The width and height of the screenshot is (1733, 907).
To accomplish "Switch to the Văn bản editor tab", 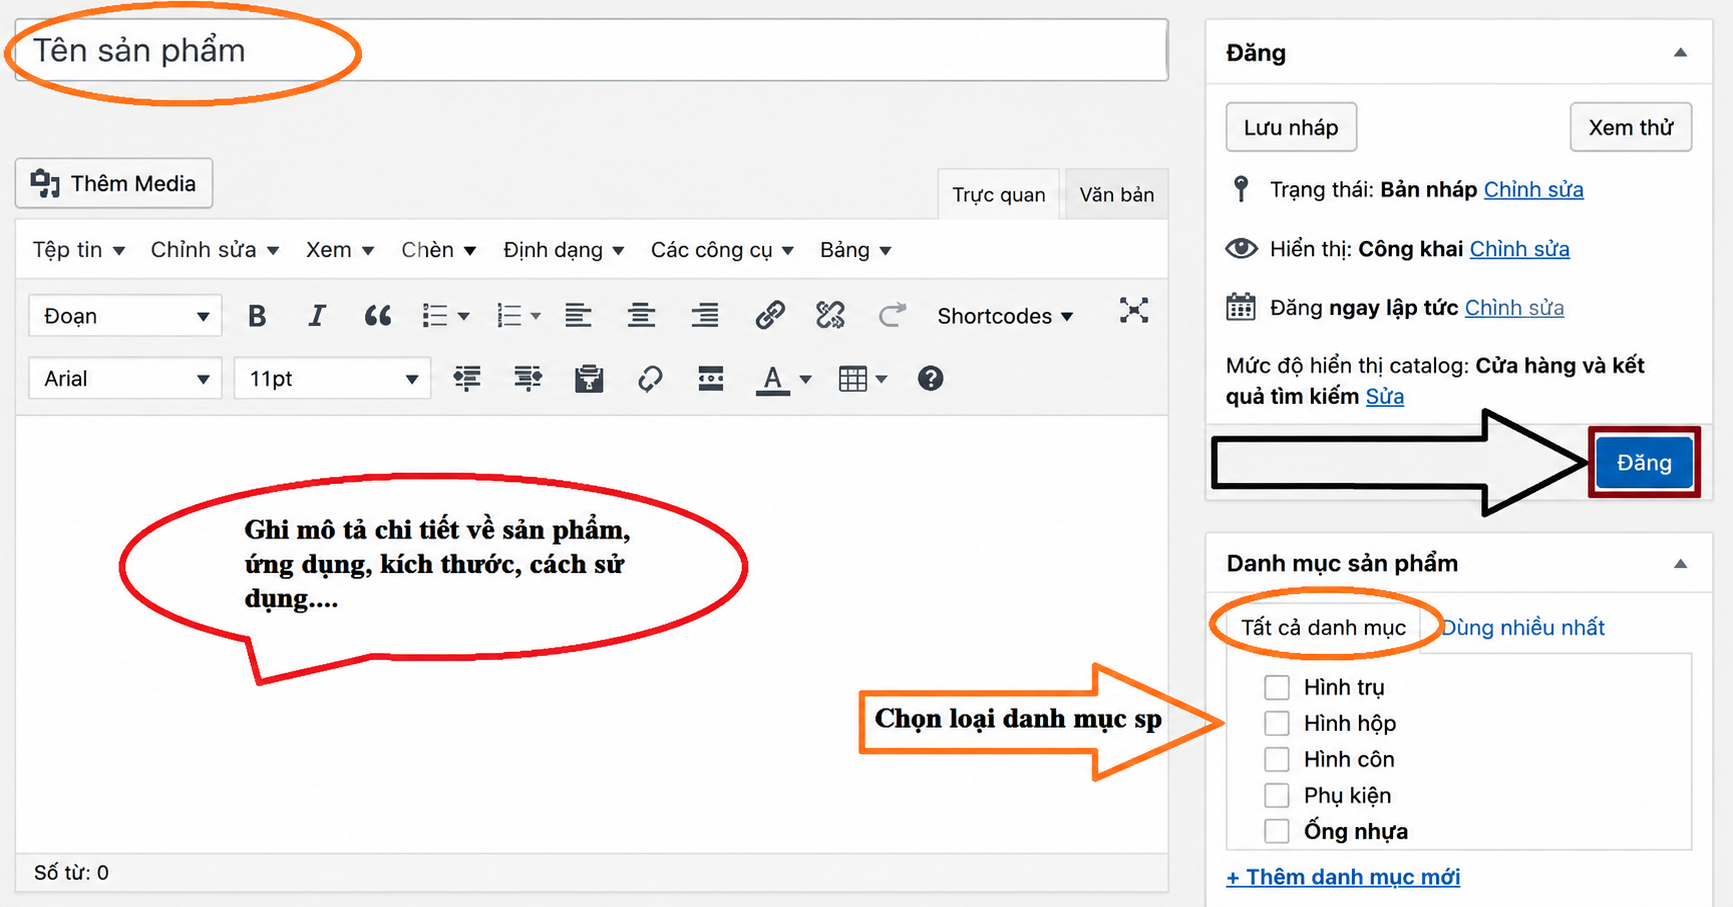I will pyautogui.click(x=1116, y=195).
